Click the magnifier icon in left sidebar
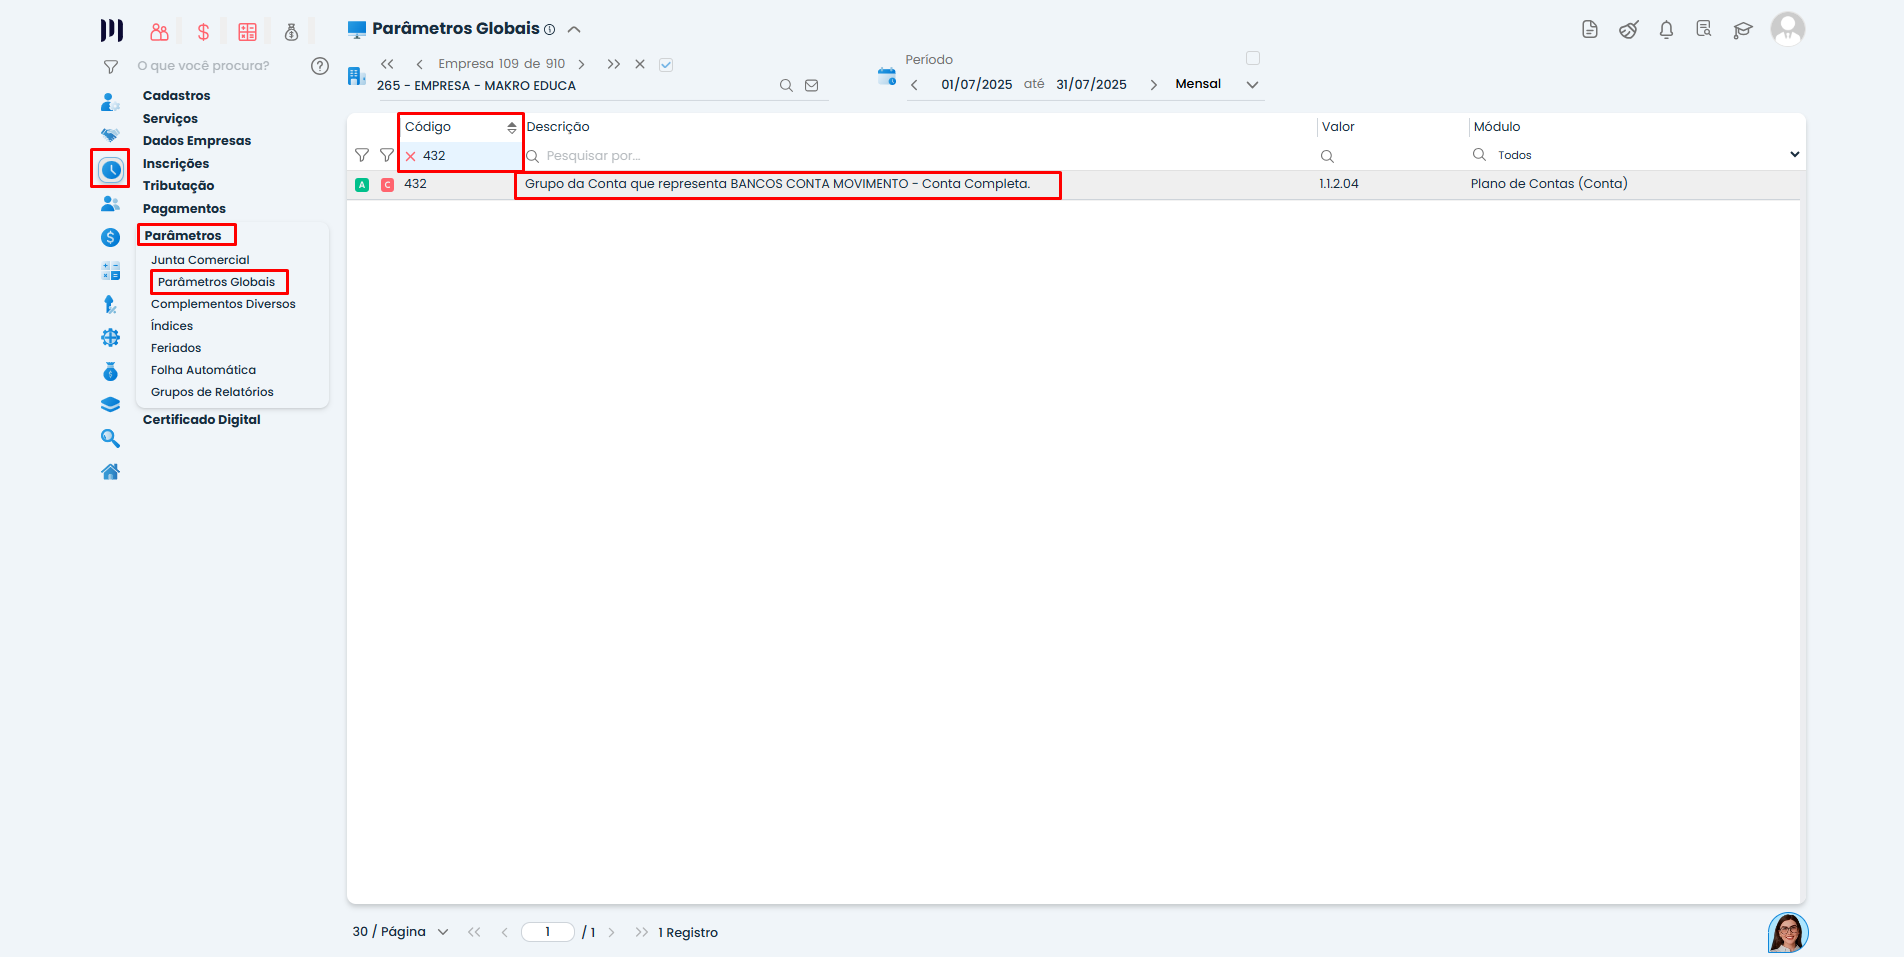The image size is (1904, 957). click(x=110, y=439)
